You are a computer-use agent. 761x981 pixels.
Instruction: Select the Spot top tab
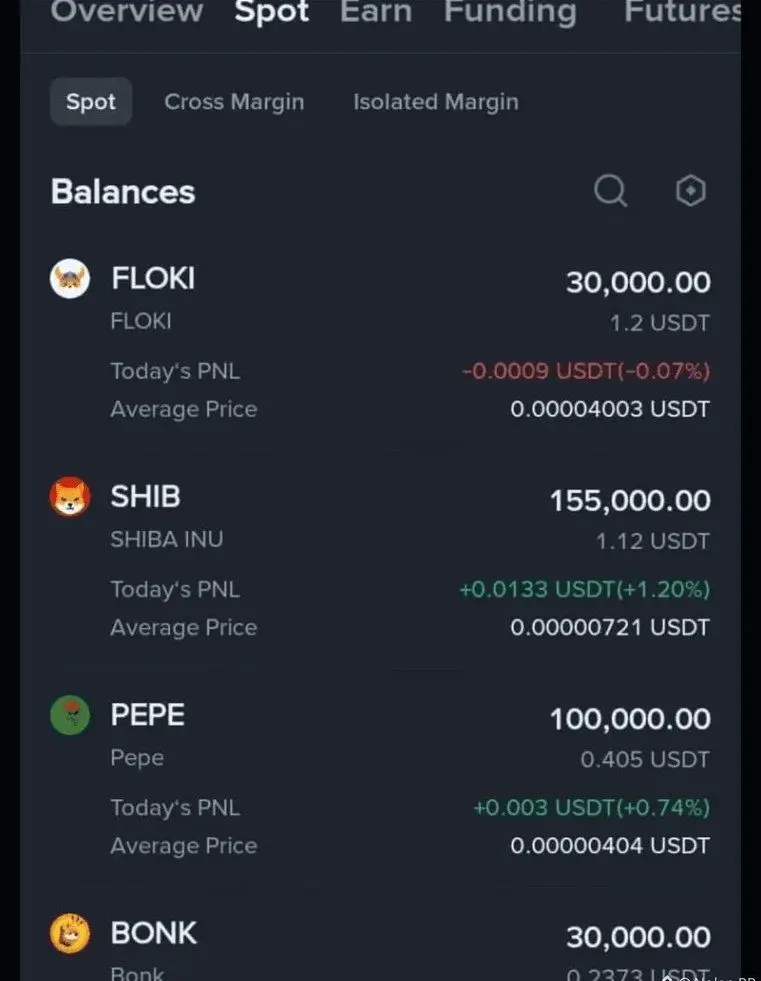(271, 12)
